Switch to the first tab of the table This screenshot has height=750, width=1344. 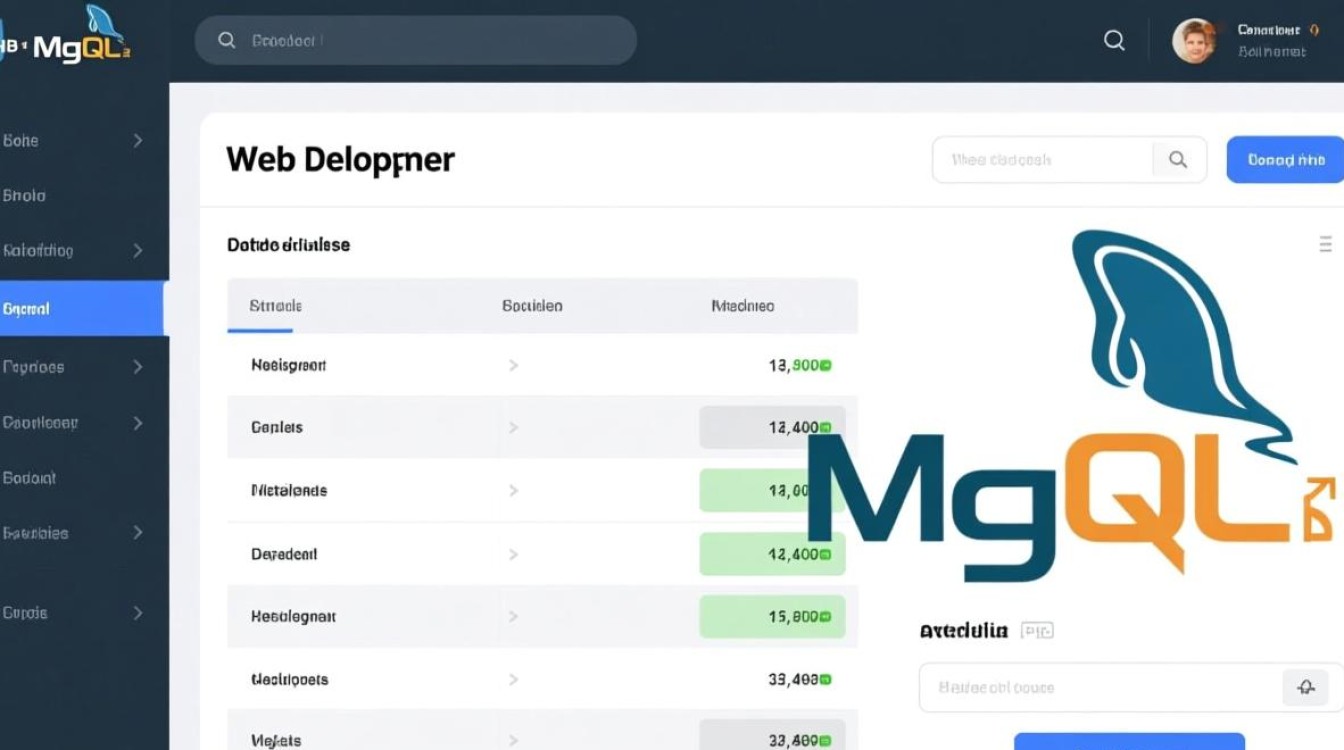click(272, 305)
